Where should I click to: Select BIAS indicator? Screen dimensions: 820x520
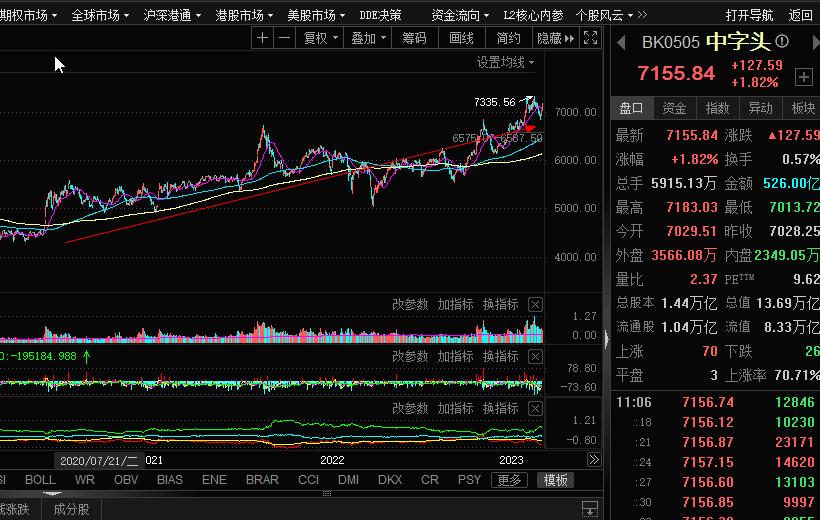point(170,480)
